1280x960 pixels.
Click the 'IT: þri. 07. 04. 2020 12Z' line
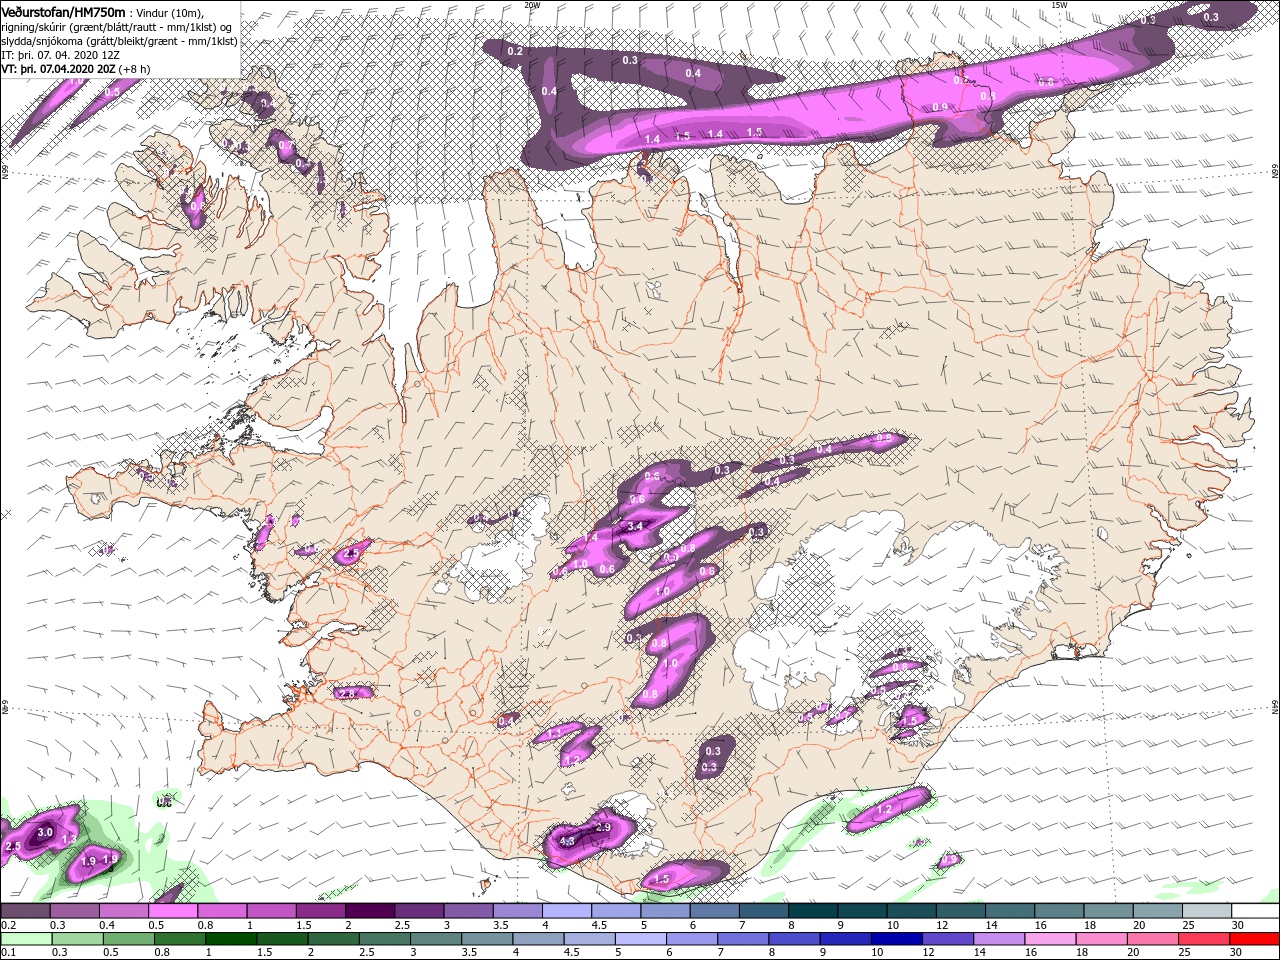tap(59, 54)
